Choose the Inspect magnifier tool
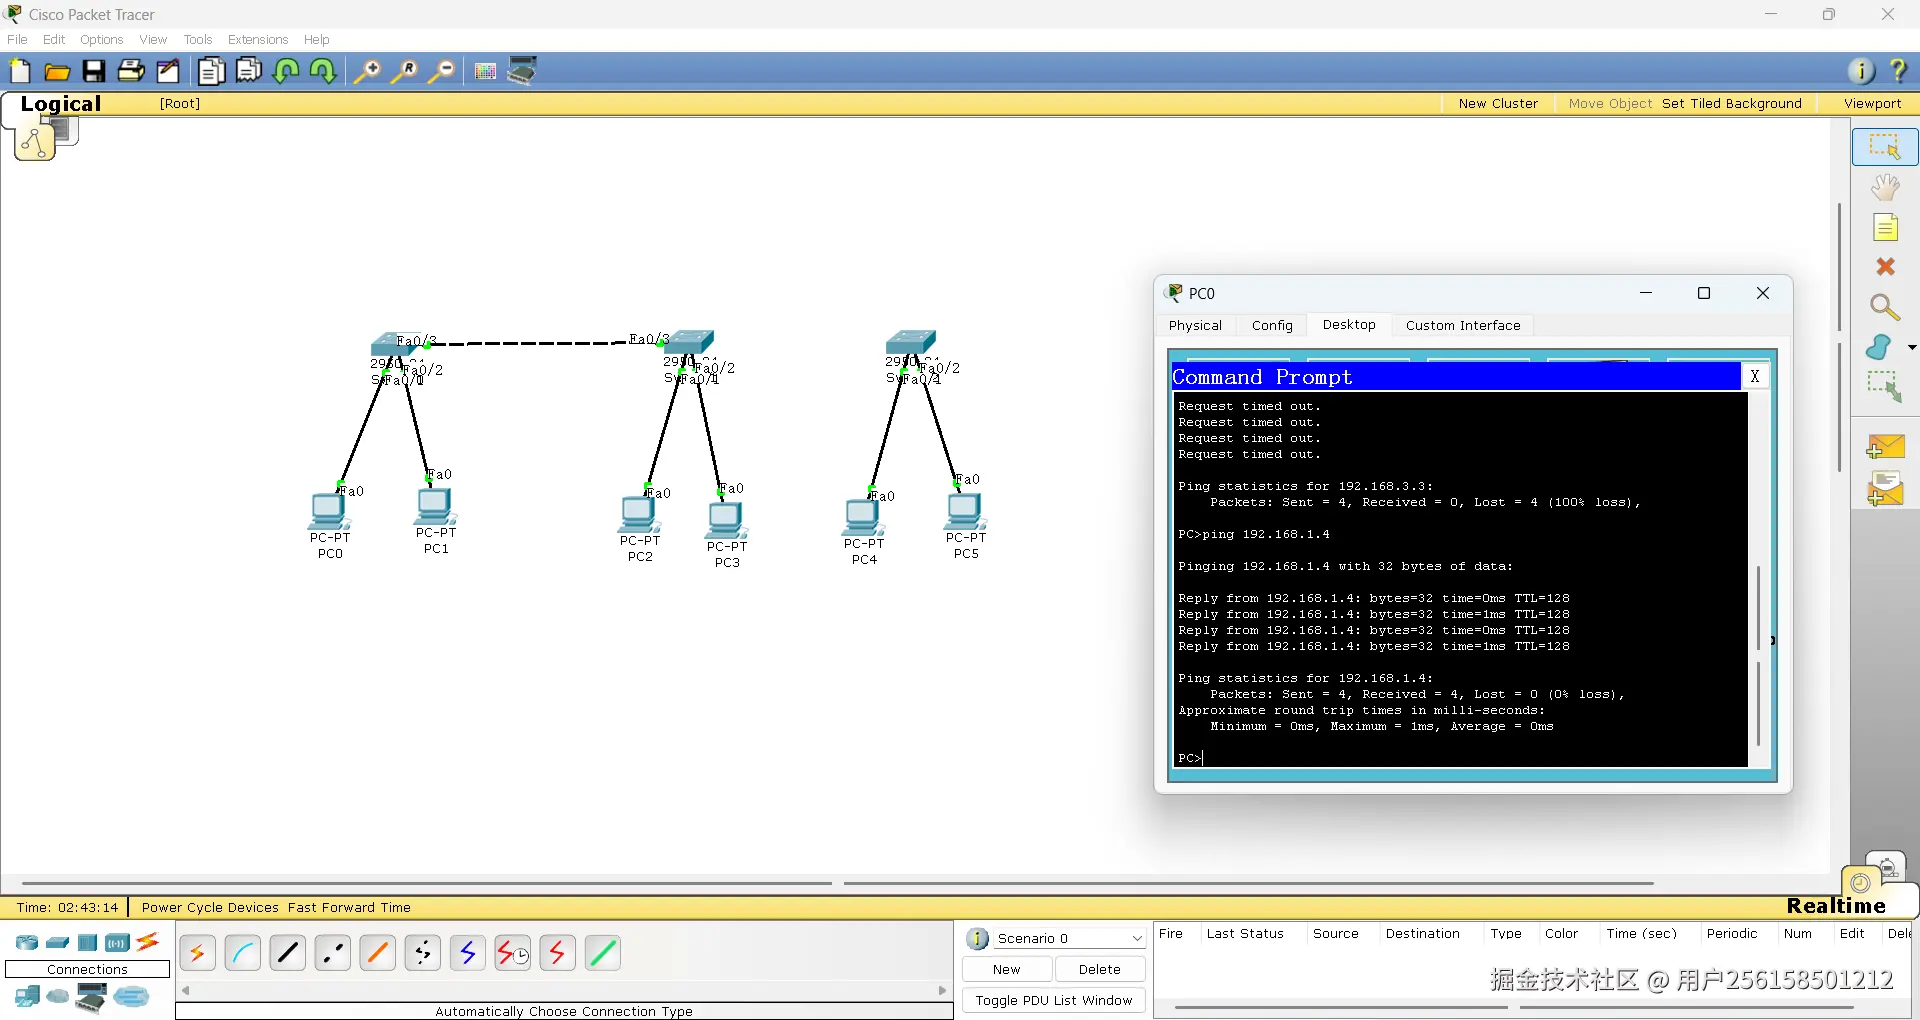The height and width of the screenshot is (1020, 1920). point(1885,307)
